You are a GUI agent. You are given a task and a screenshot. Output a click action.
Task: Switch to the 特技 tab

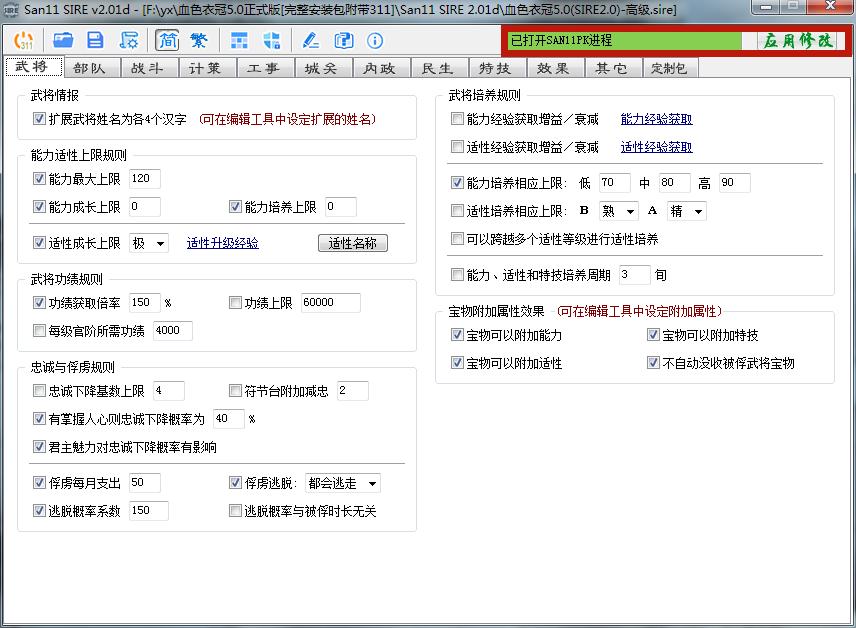497,68
